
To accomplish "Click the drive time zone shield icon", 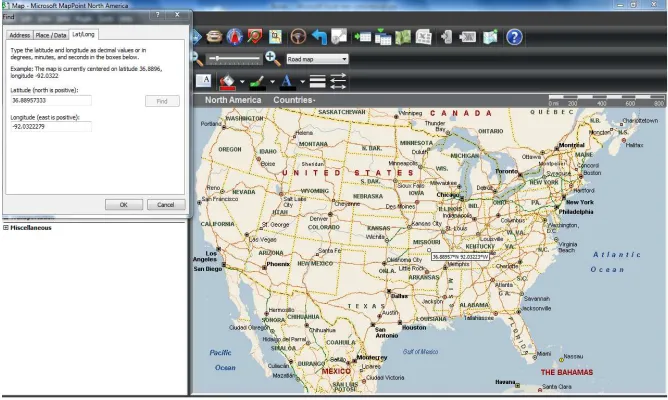I will coord(339,37).
